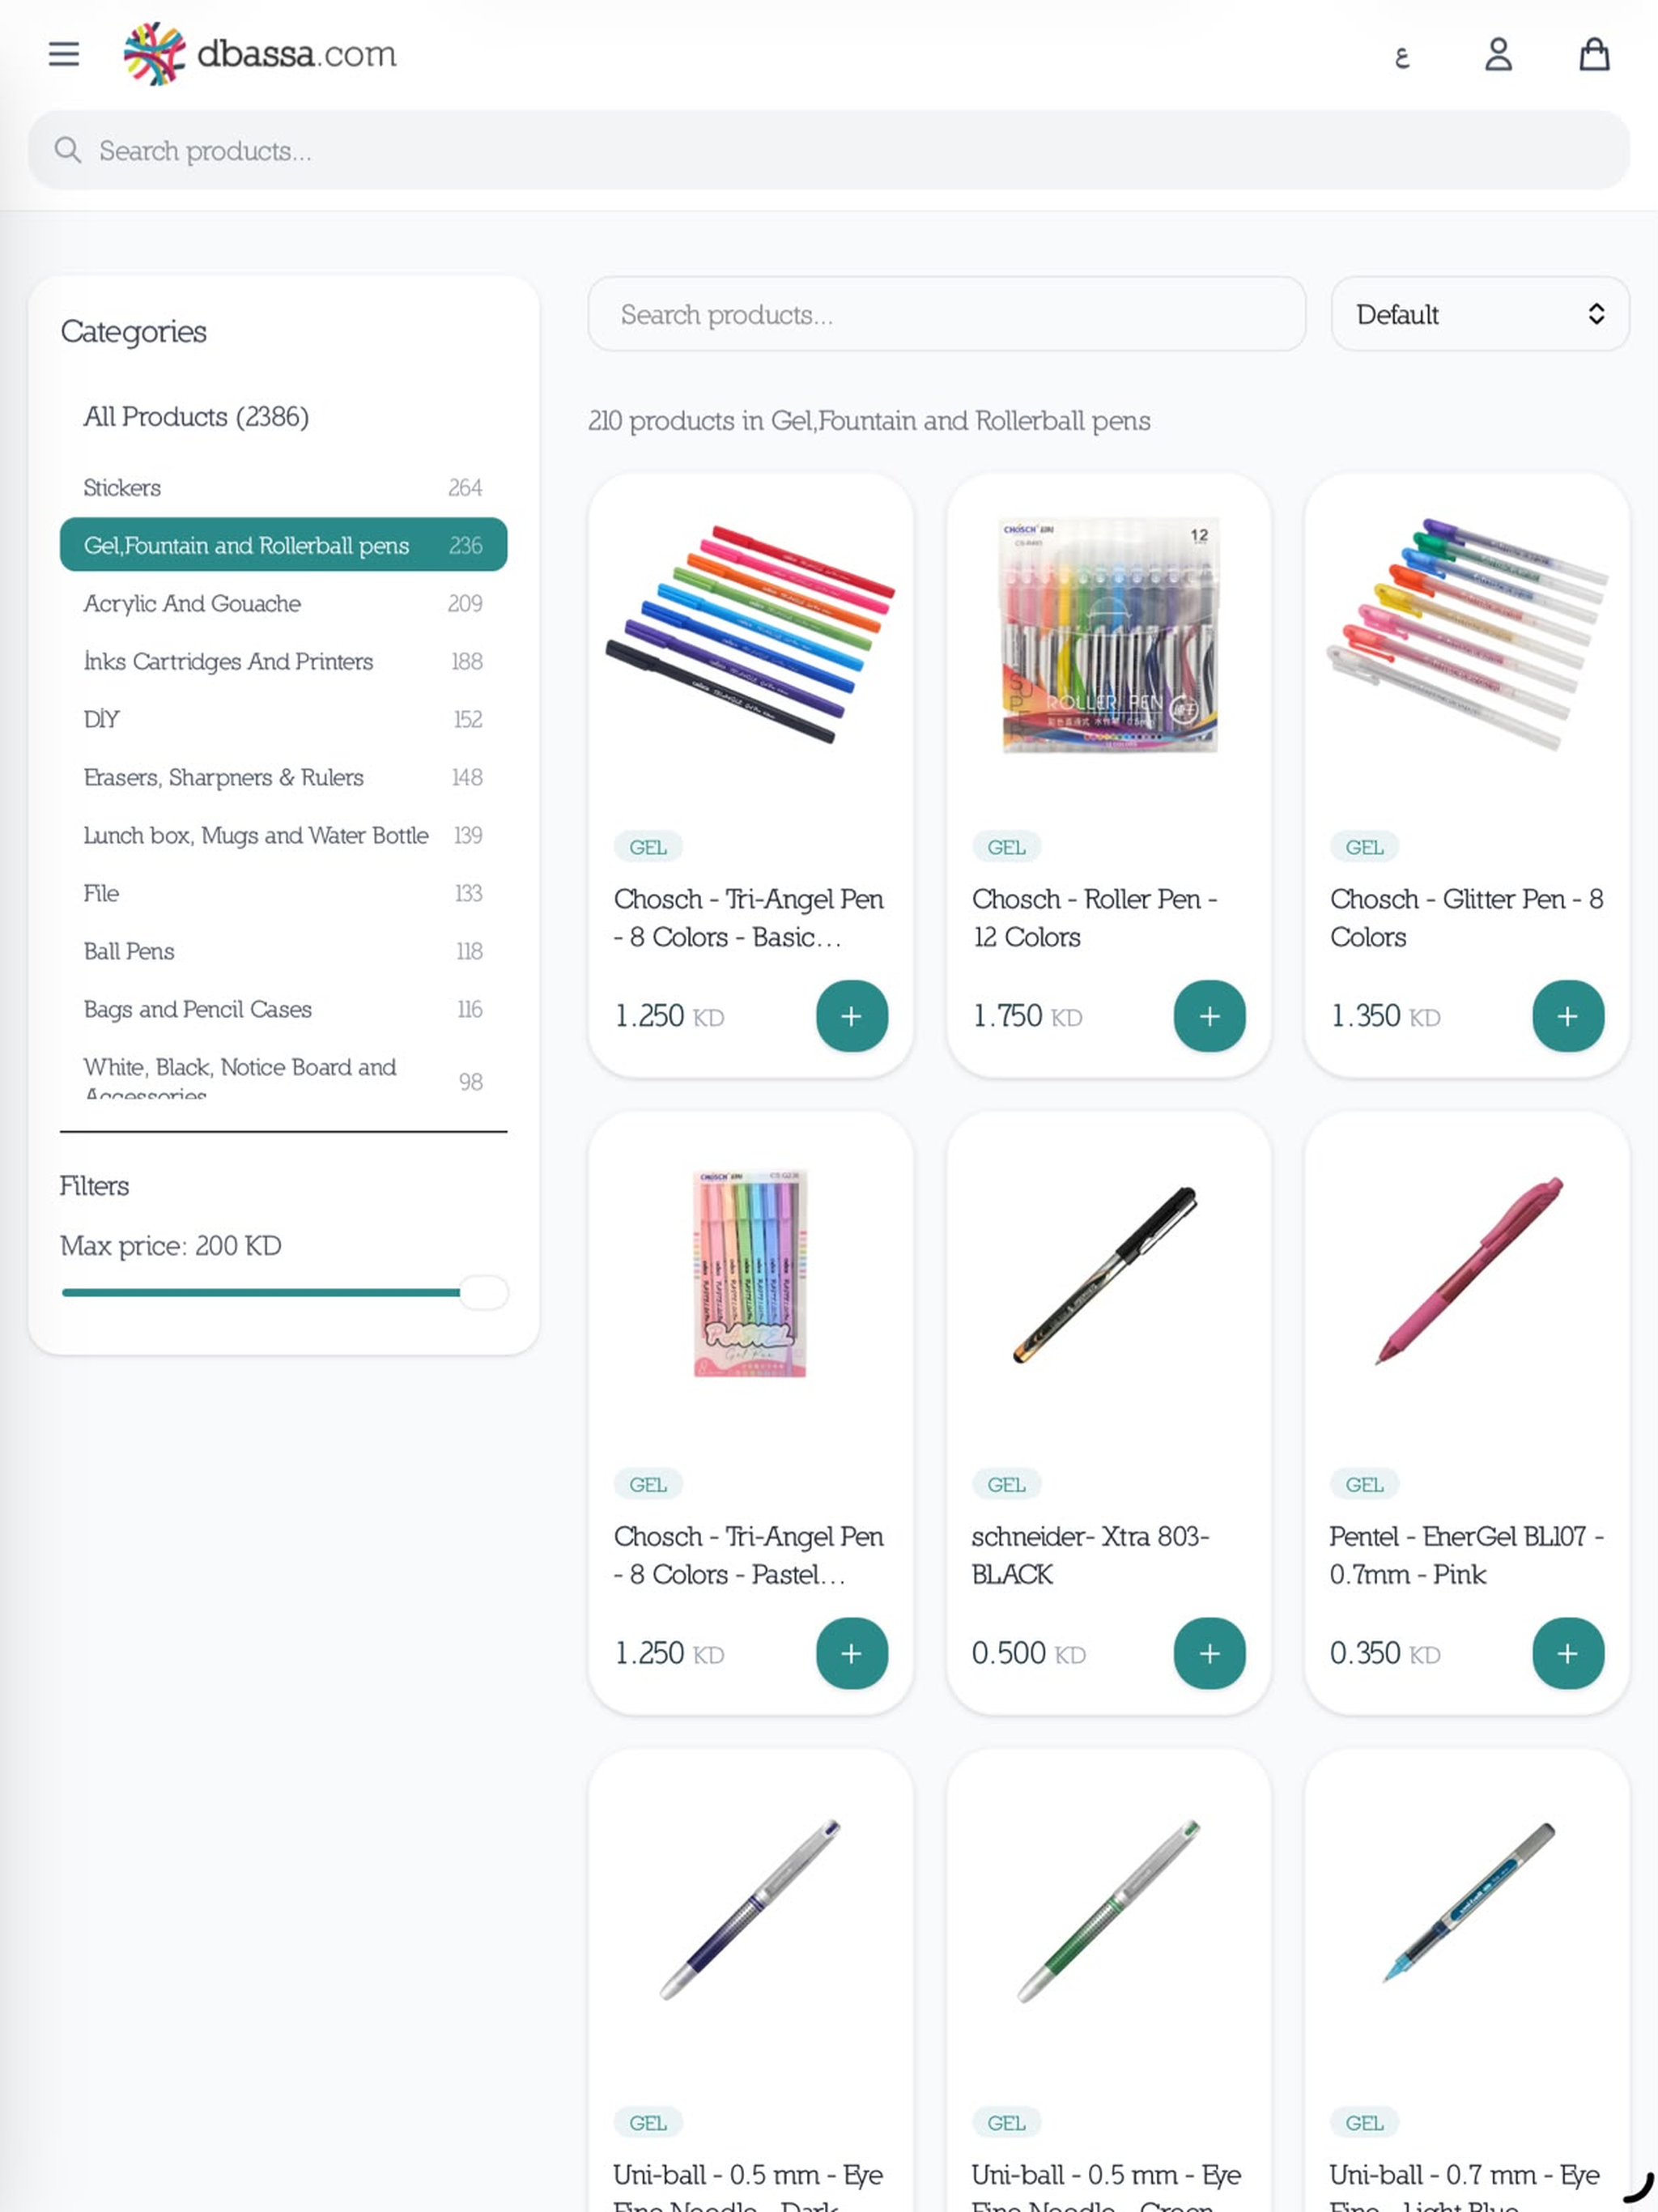Focus the top site search products field

[828, 150]
